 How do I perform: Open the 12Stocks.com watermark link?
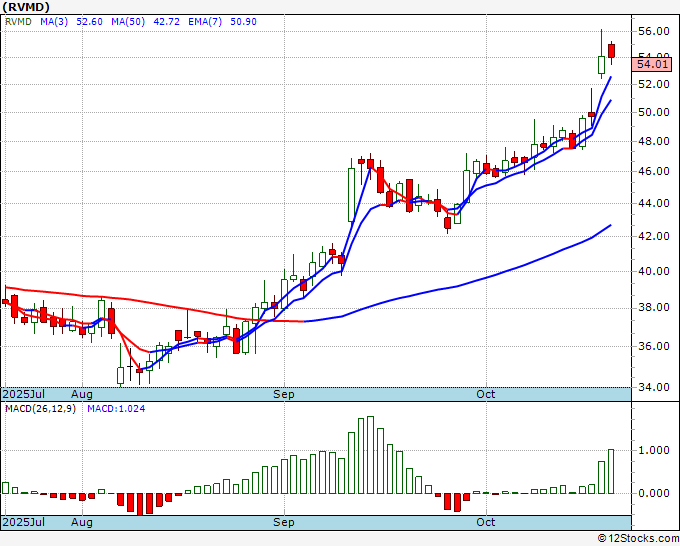click(x=636, y=538)
